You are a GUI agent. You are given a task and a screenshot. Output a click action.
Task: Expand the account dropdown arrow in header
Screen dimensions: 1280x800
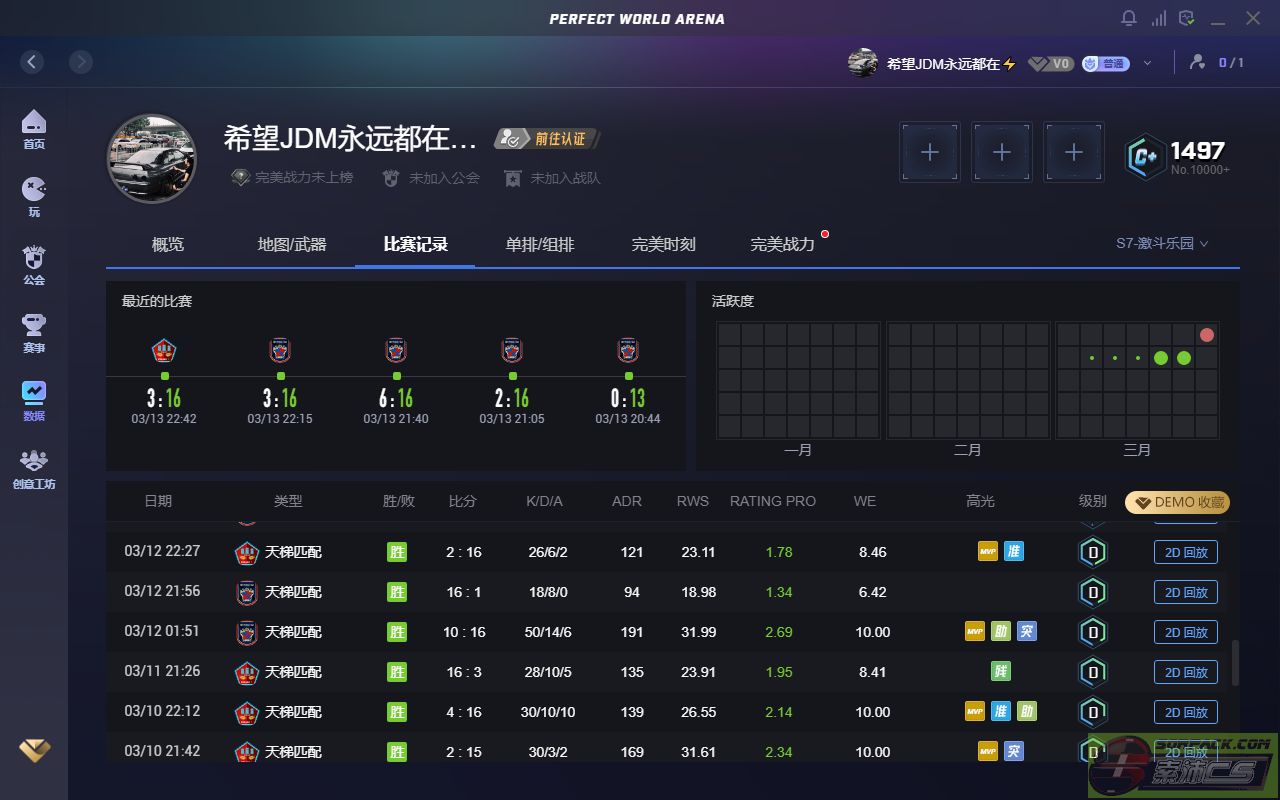point(1147,63)
